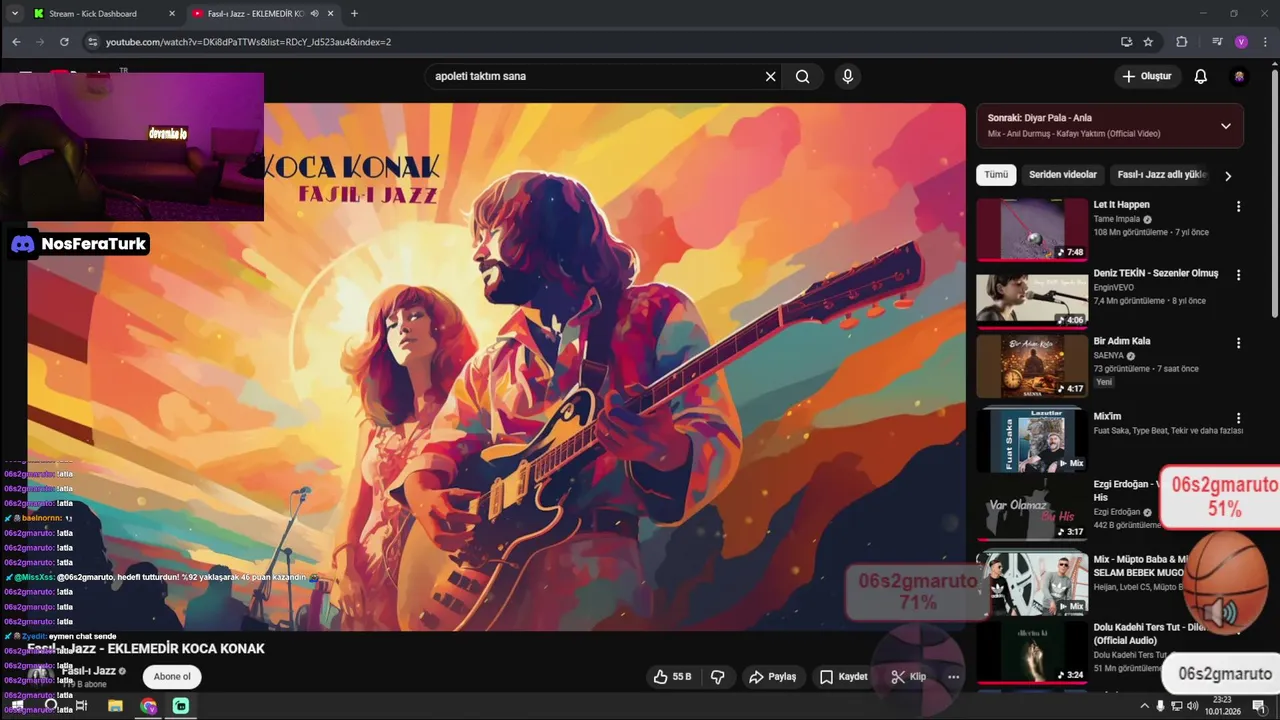Create a clip with the Klip button
The height and width of the screenshot is (720, 1280).
(908, 677)
